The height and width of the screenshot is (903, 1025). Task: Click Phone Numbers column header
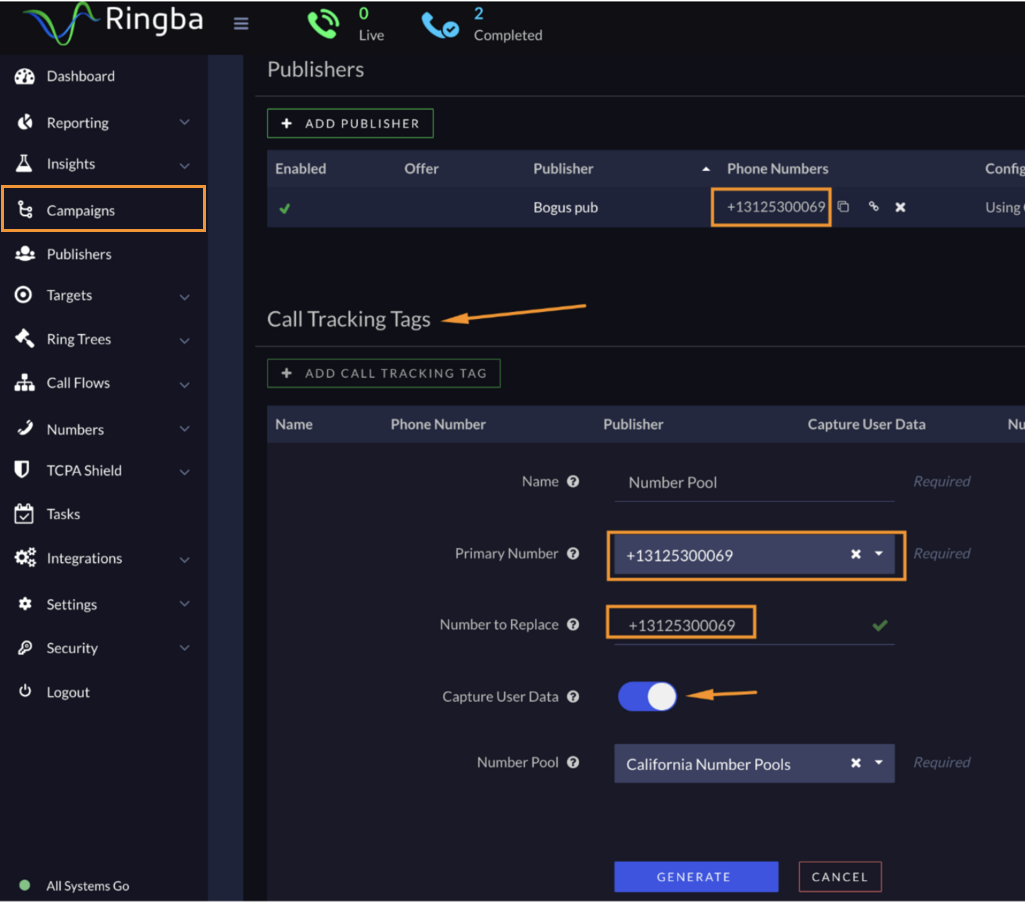(778, 169)
